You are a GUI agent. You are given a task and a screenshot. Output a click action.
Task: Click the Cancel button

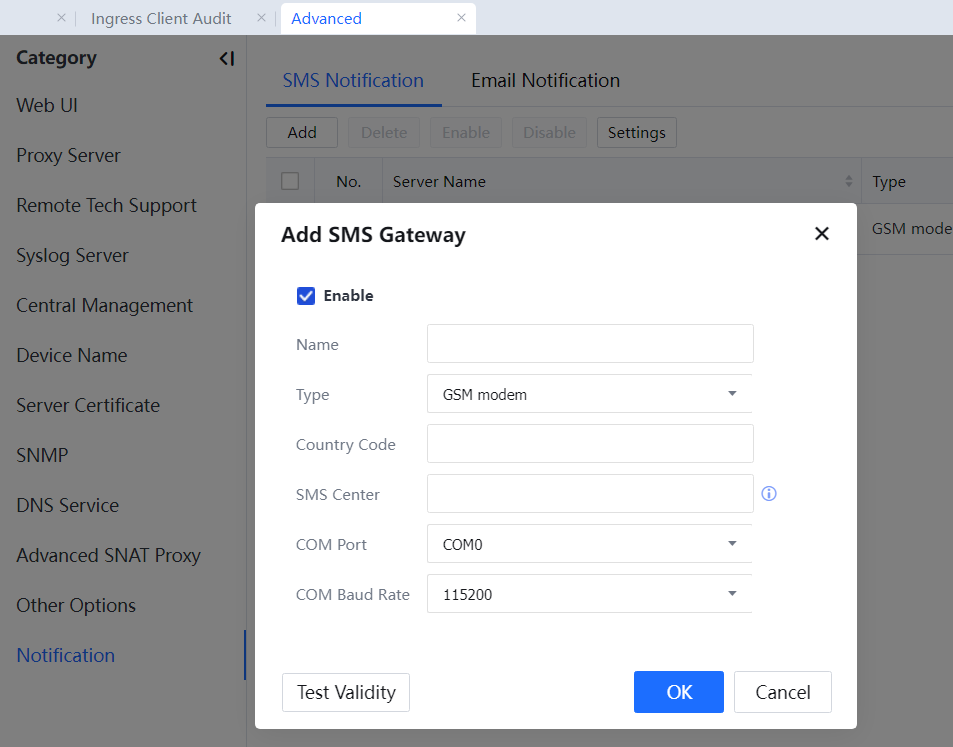(x=782, y=692)
